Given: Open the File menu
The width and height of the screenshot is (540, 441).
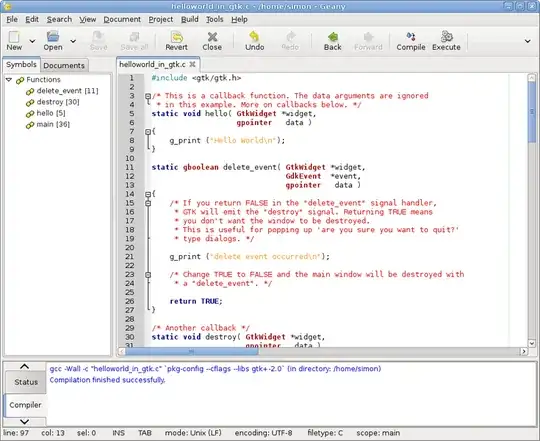Looking at the screenshot, I should (x=12, y=20).
